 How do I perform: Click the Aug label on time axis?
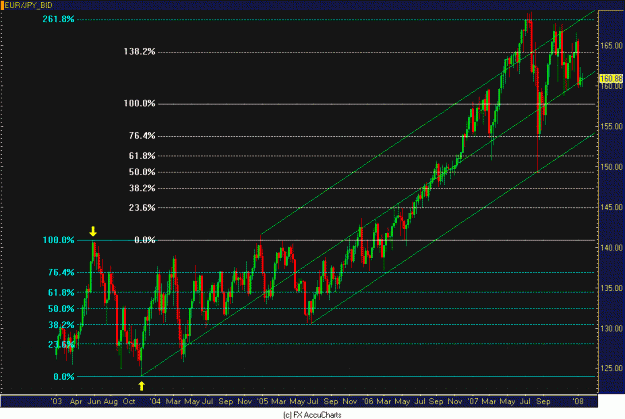pyautogui.click(x=110, y=401)
